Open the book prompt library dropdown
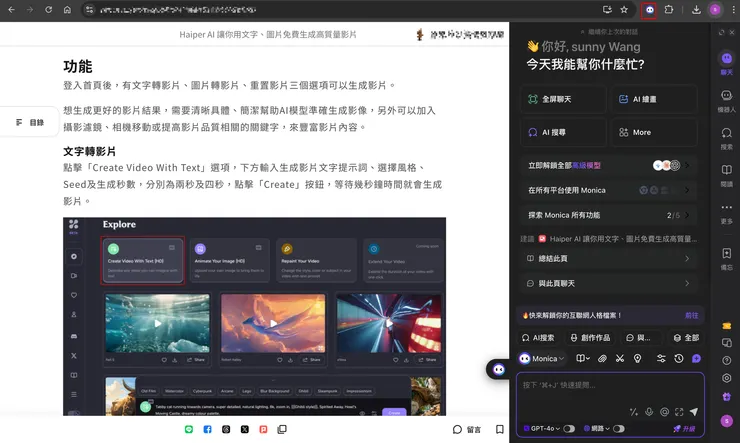 [x=583, y=359]
